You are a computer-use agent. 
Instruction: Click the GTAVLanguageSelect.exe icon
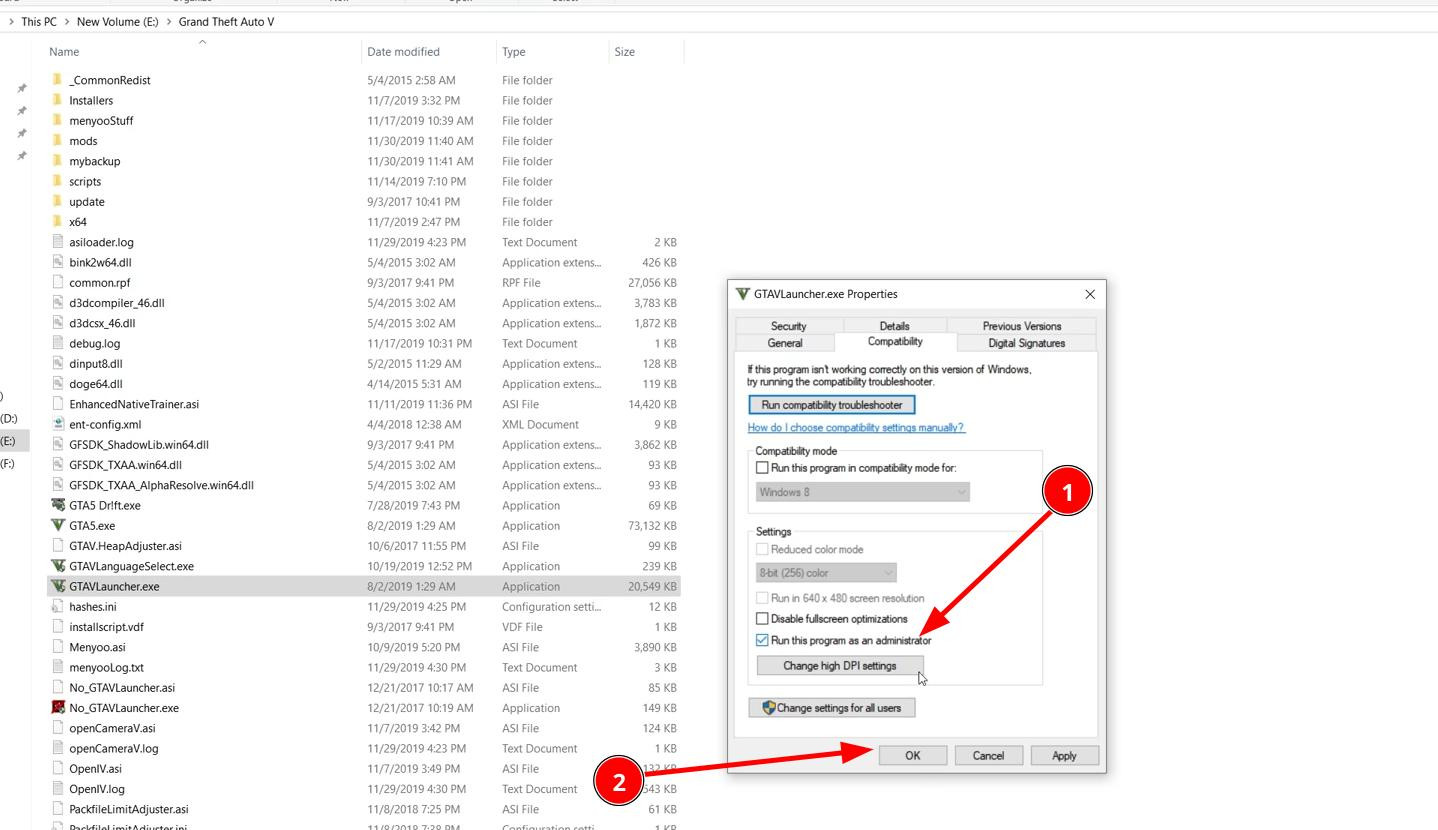click(58, 566)
